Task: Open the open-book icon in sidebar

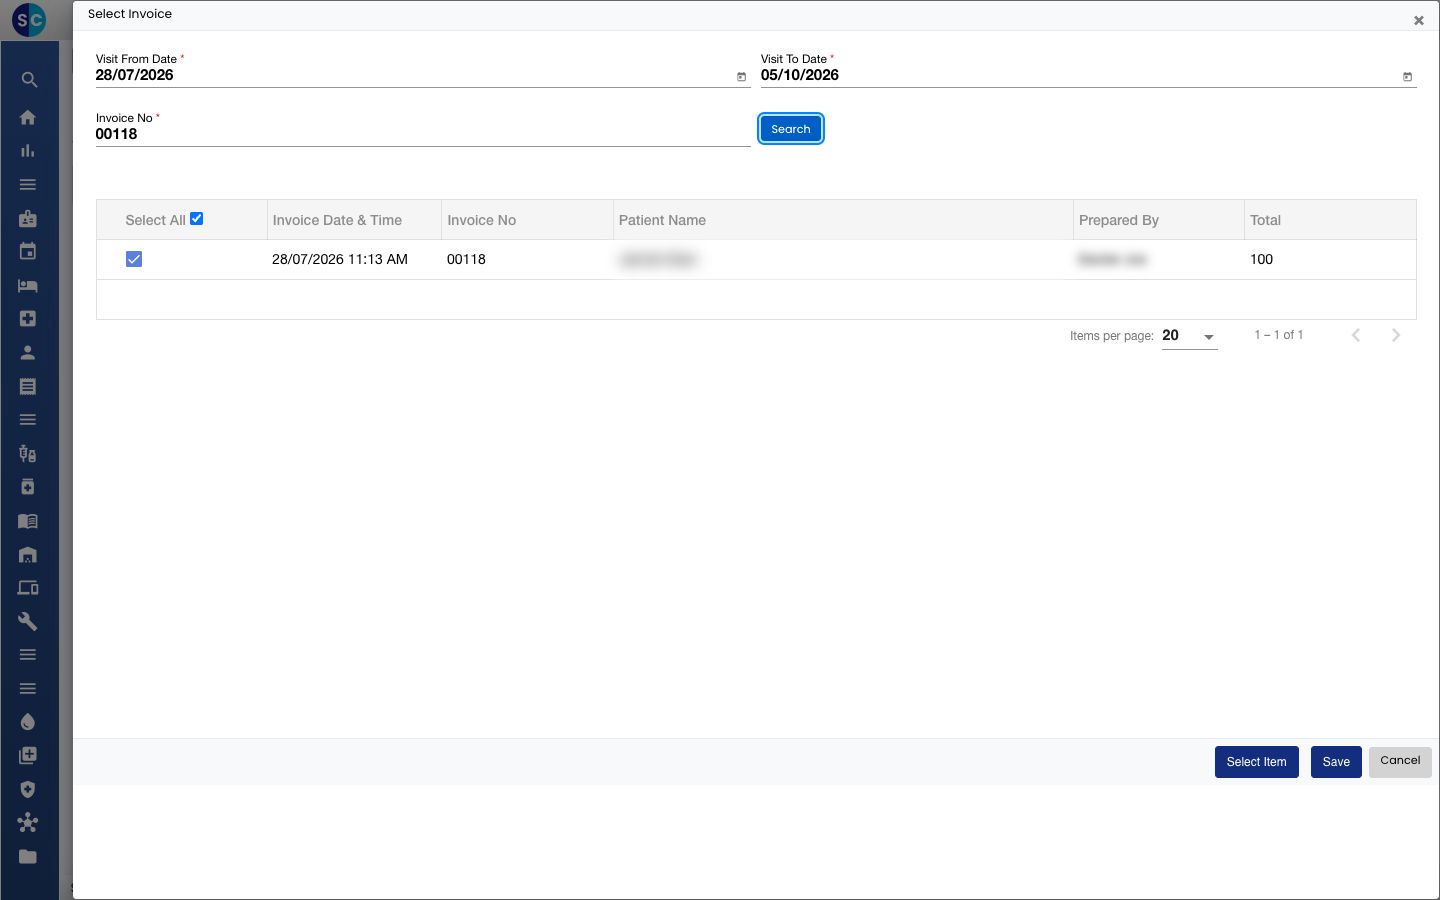Action: click(x=28, y=521)
